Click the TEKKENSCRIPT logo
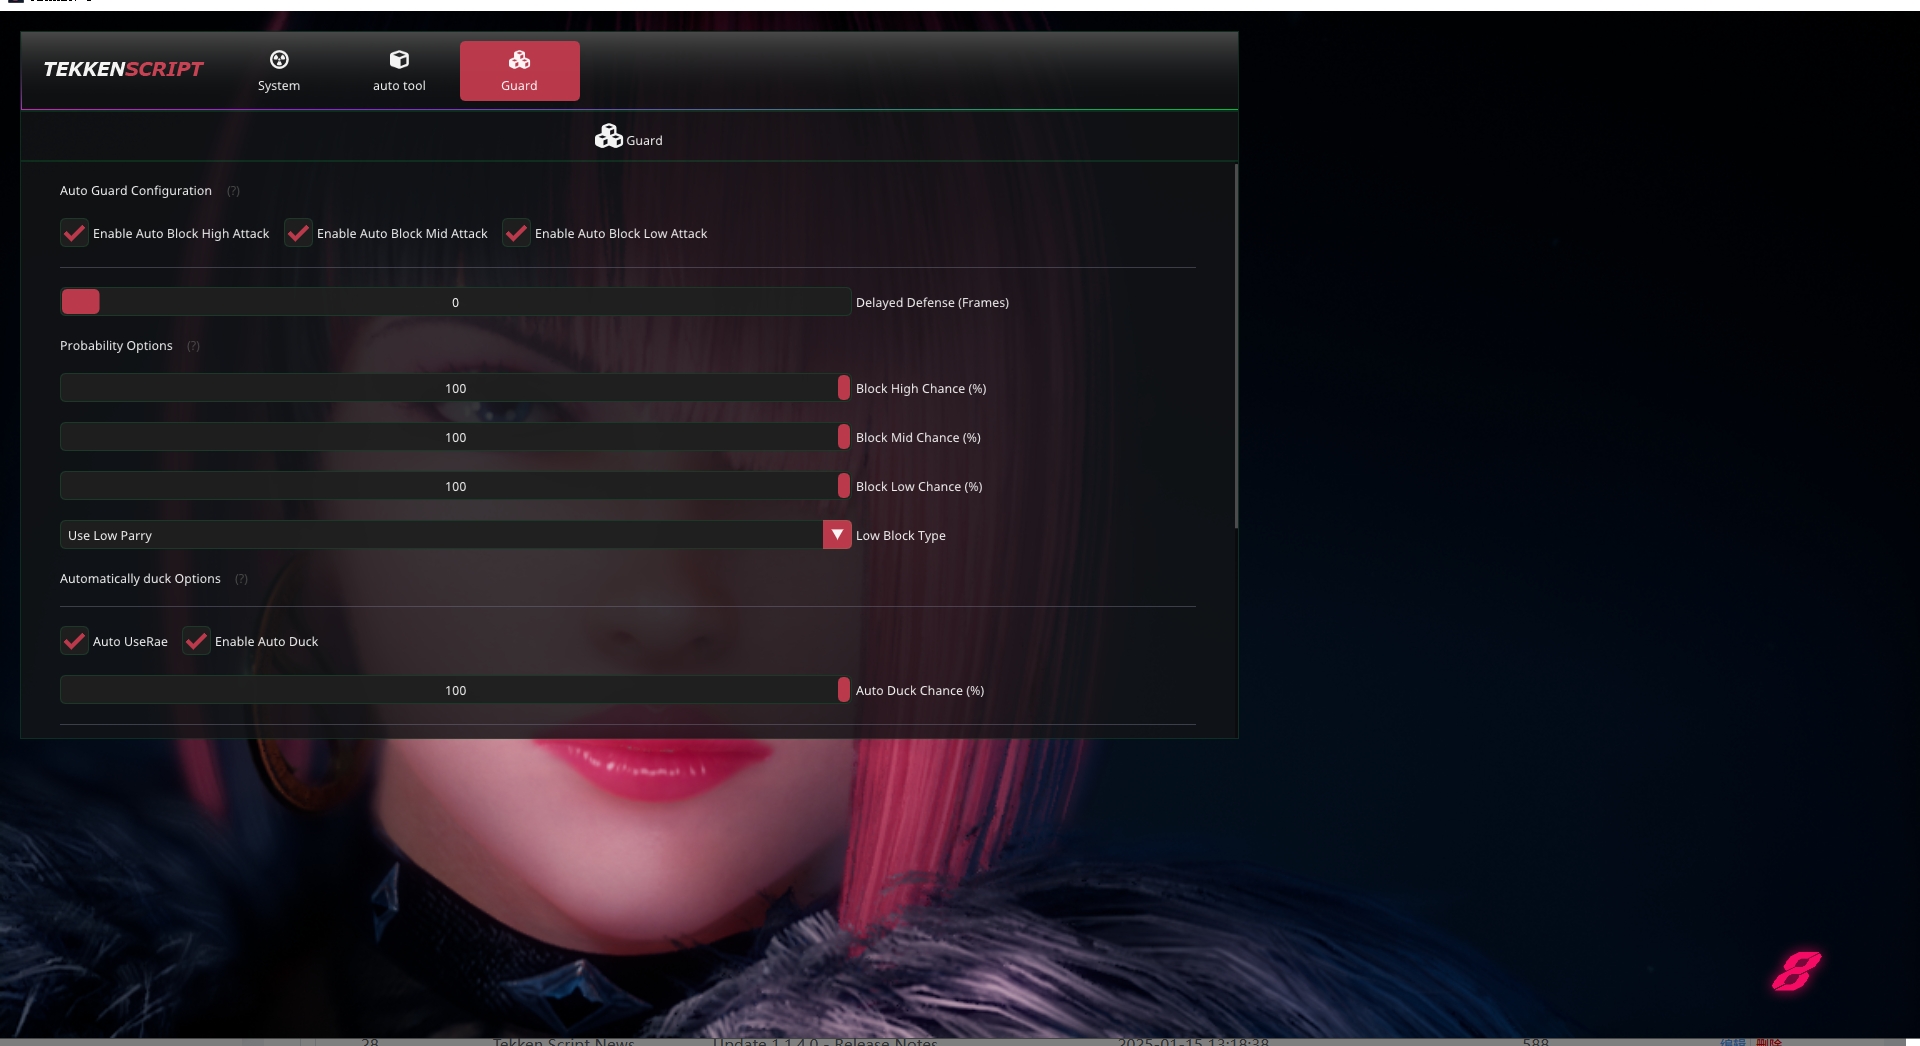 [x=123, y=69]
